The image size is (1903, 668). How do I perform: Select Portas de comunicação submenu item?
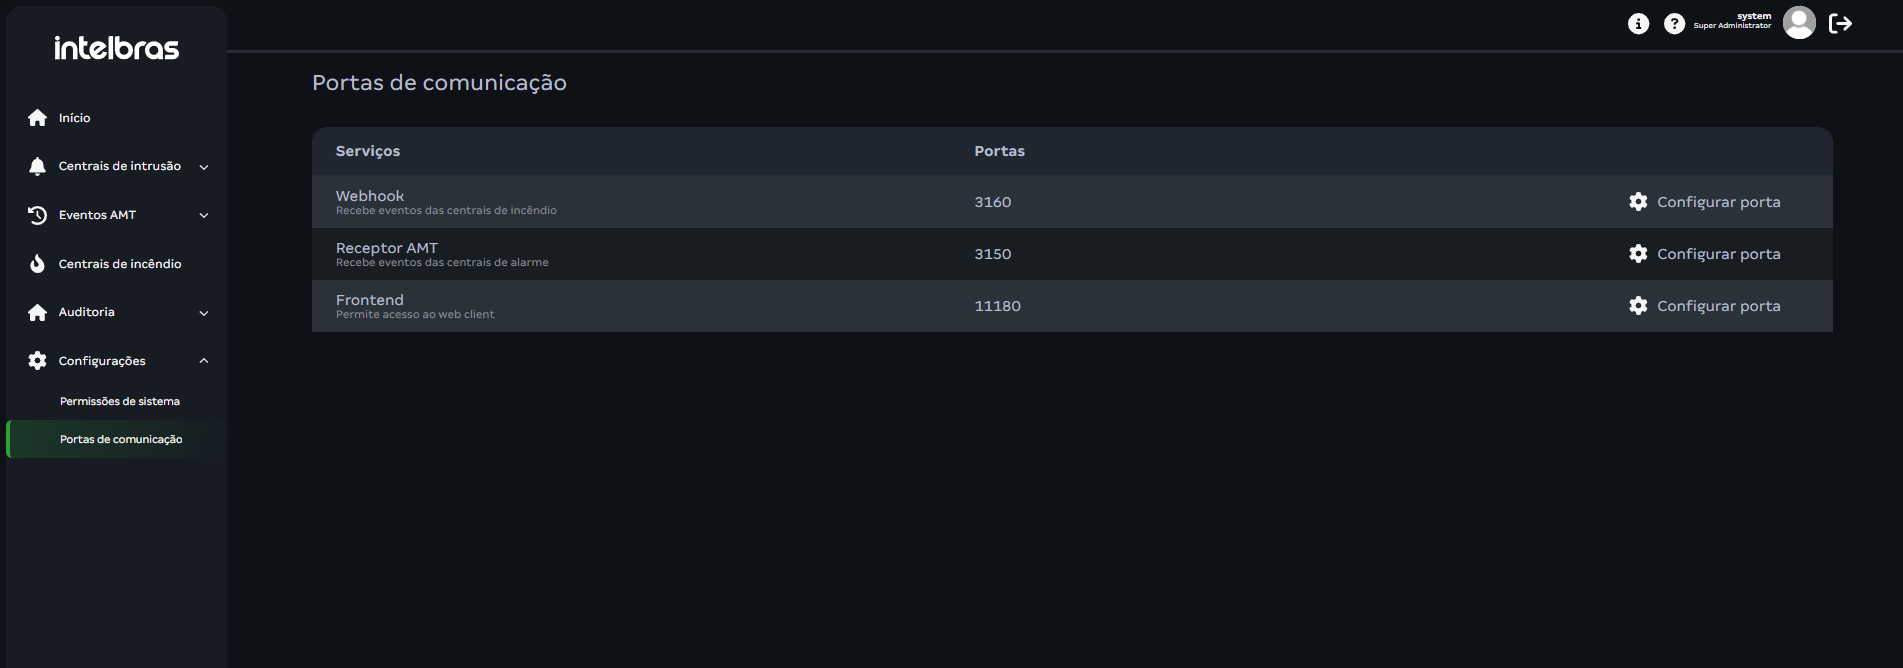(121, 439)
